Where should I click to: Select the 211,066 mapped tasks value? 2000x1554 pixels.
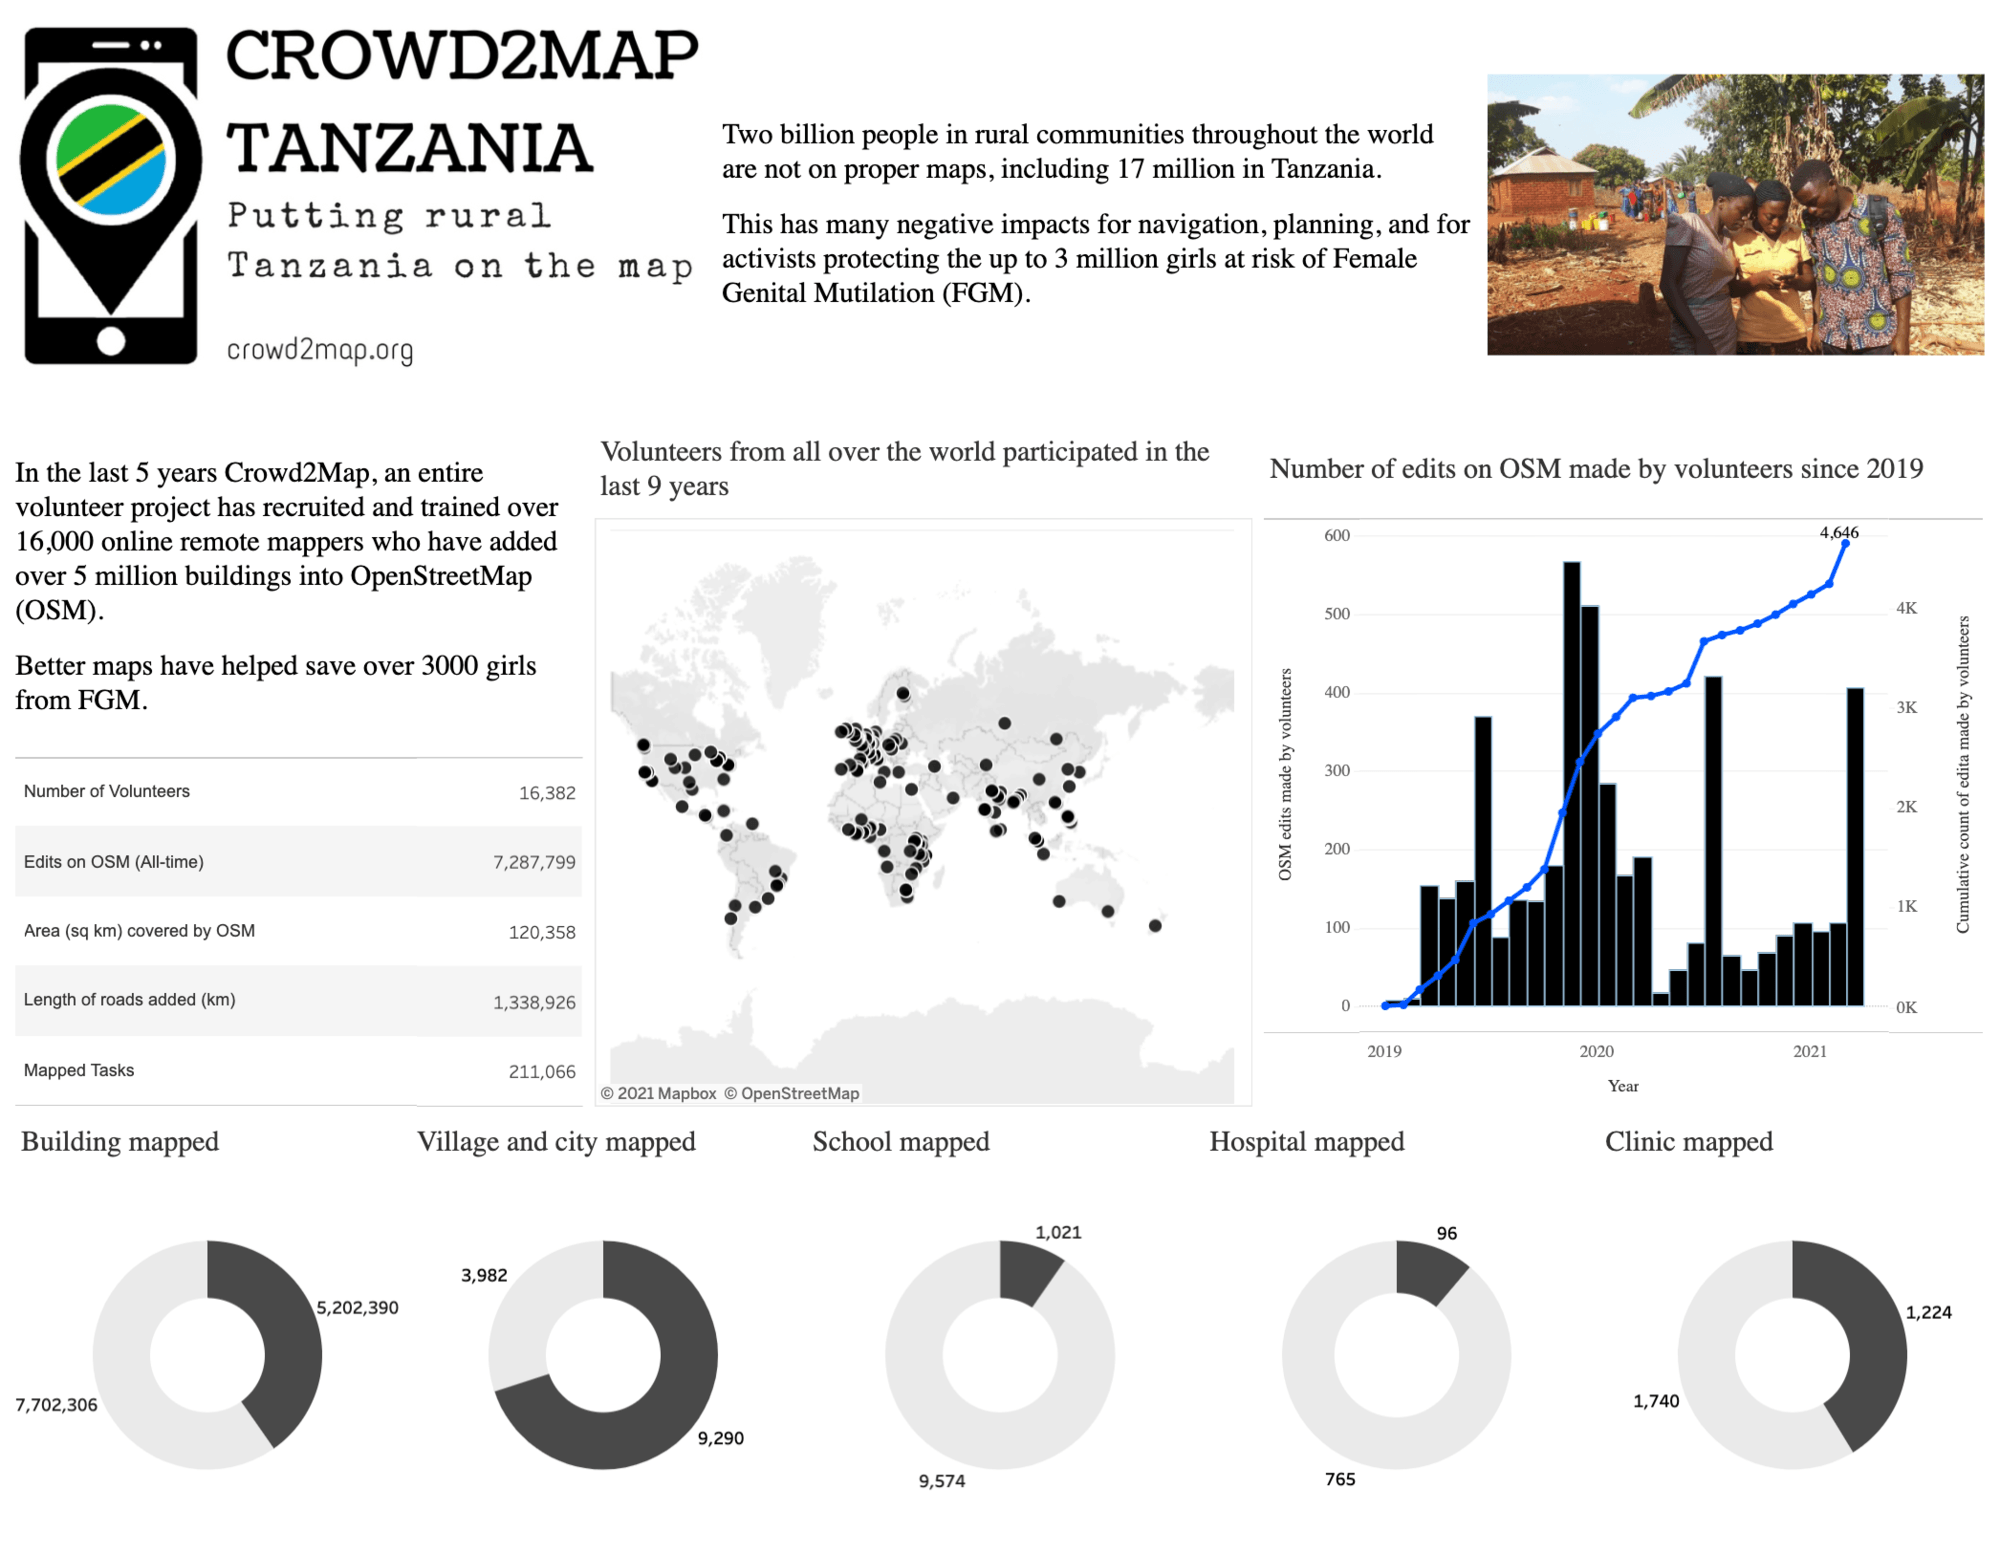(542, 1072)
